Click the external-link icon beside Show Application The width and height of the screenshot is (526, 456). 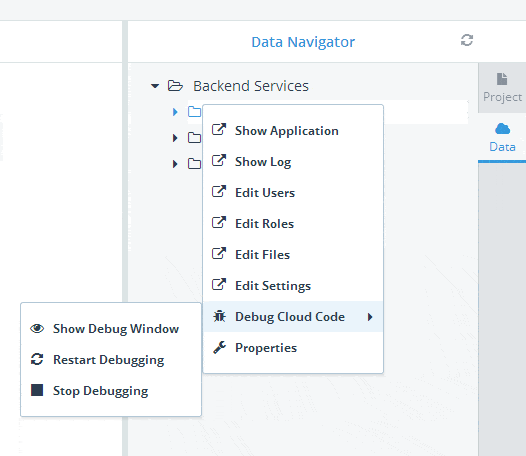[x=219, y=129]
